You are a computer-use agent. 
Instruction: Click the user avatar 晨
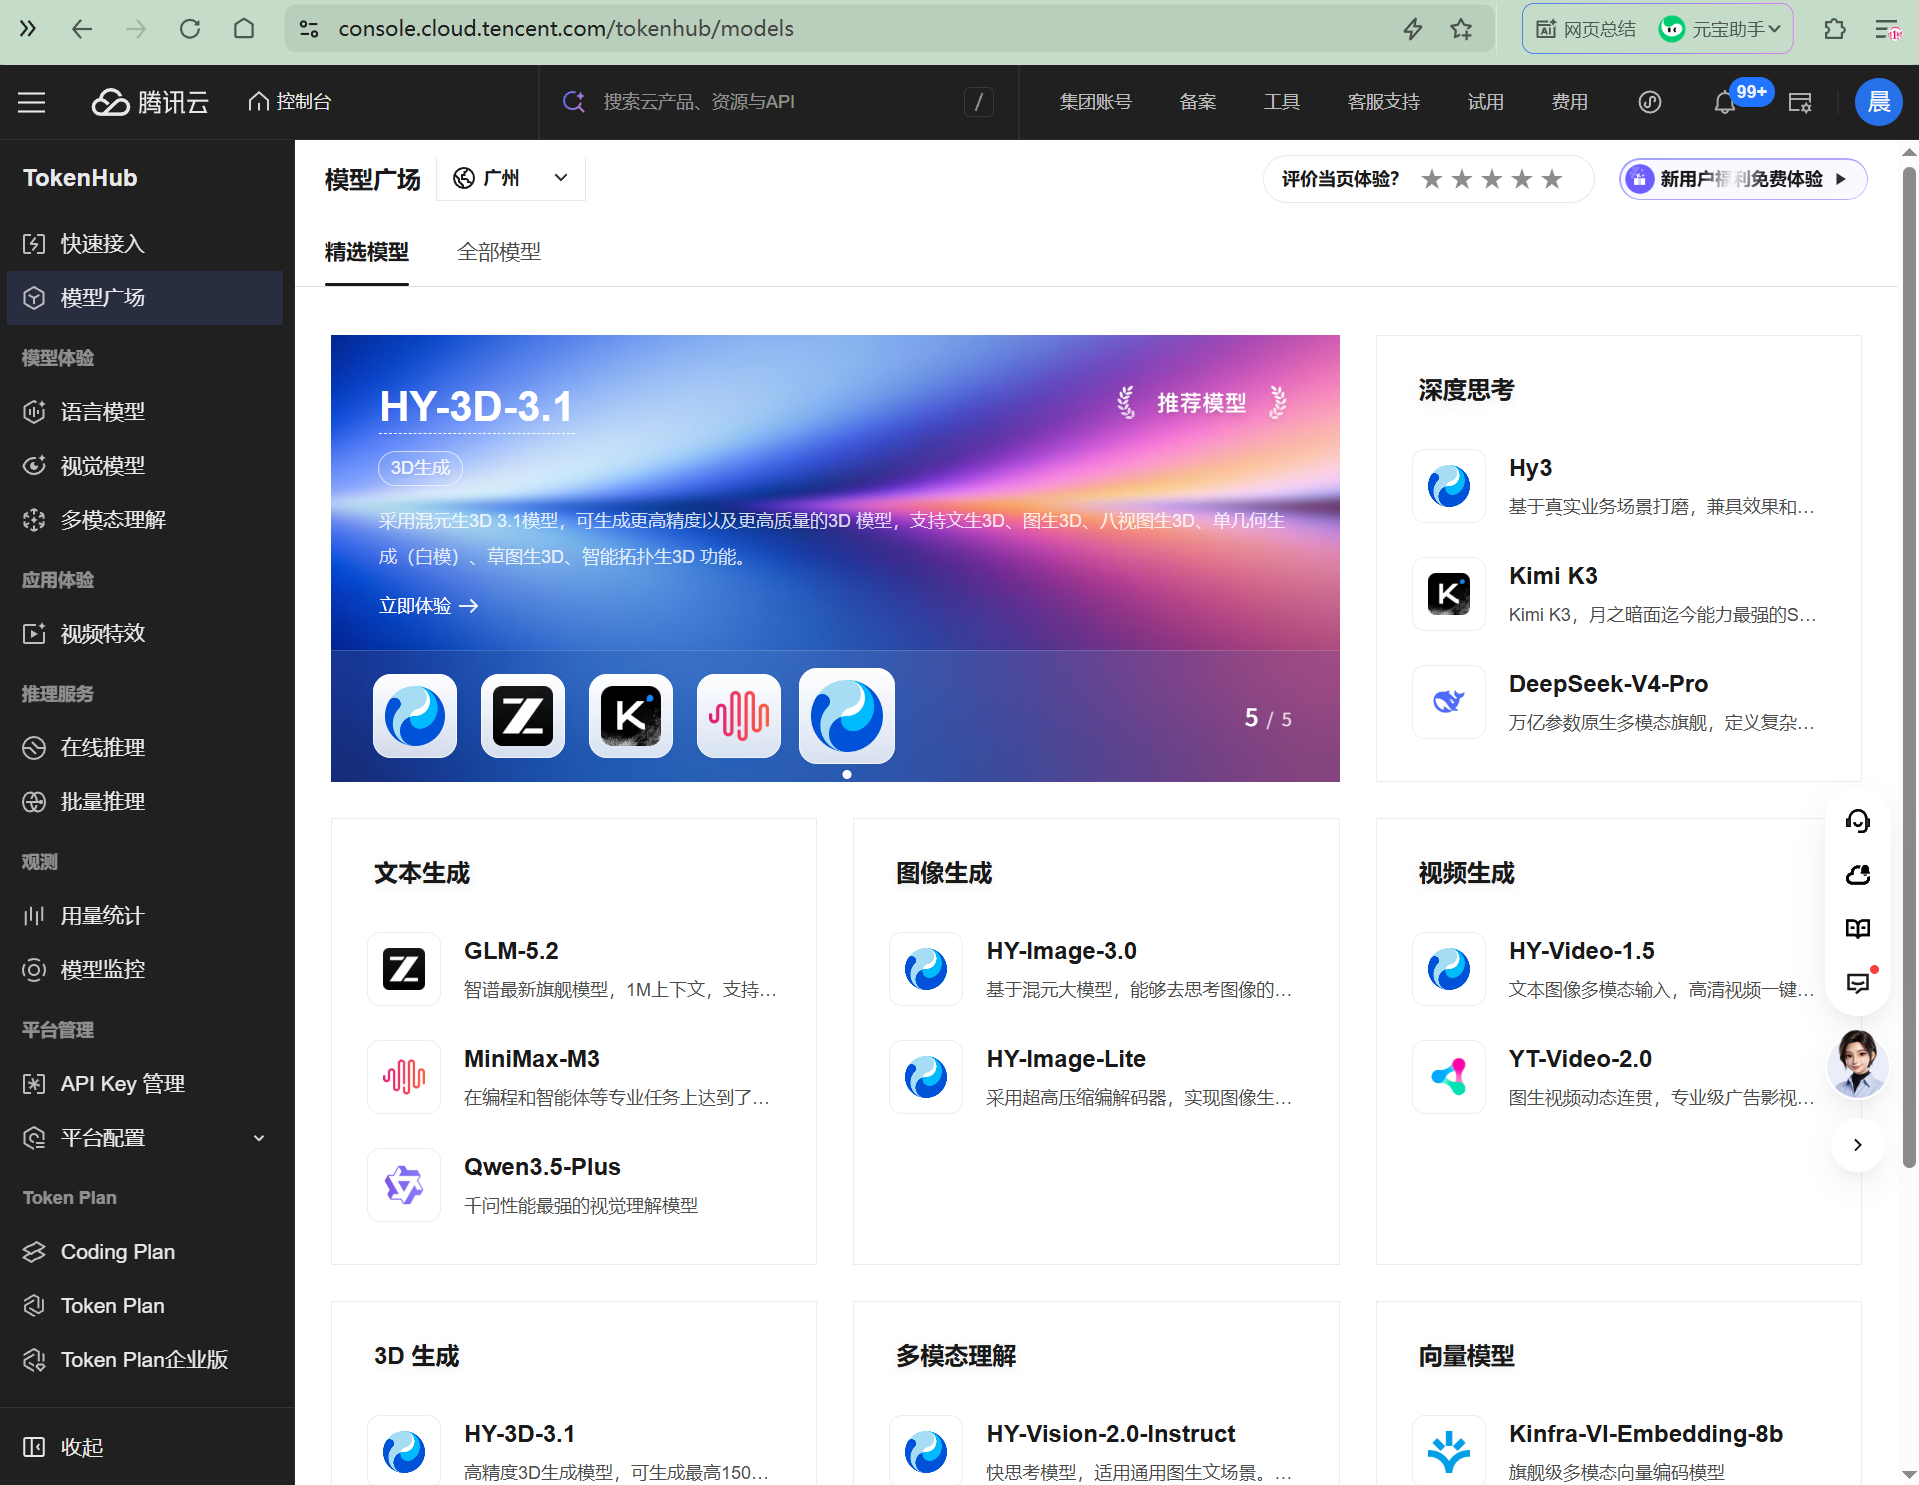tap(1879, 102)
